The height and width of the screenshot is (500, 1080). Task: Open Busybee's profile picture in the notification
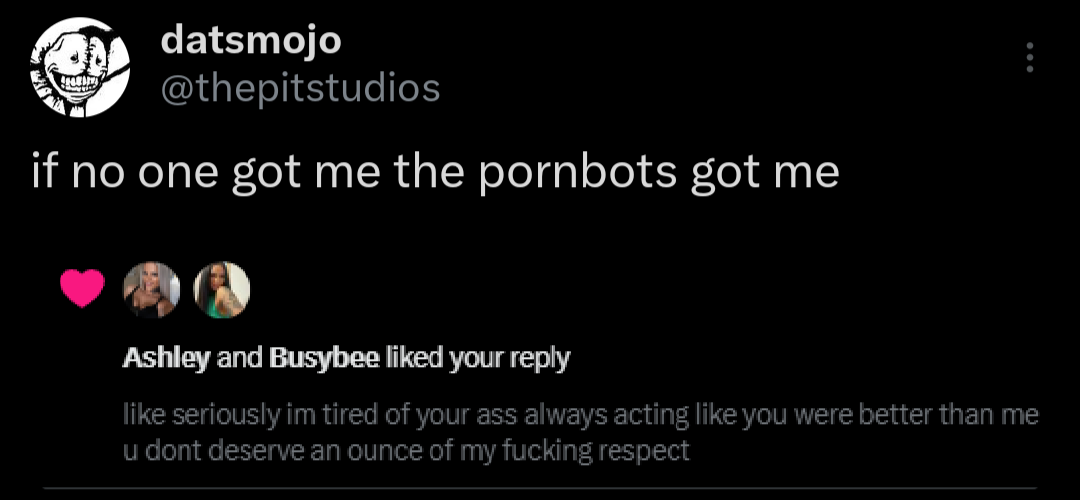click(221, 288)
